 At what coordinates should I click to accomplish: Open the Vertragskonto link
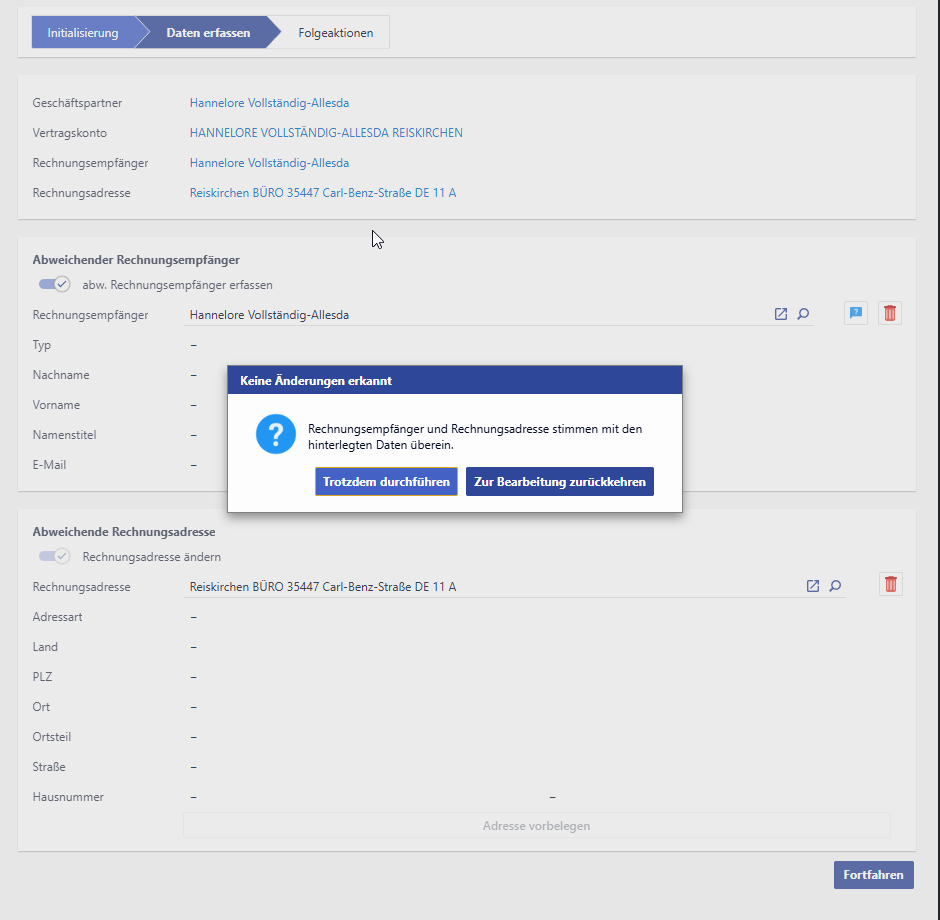pos(326,133)
